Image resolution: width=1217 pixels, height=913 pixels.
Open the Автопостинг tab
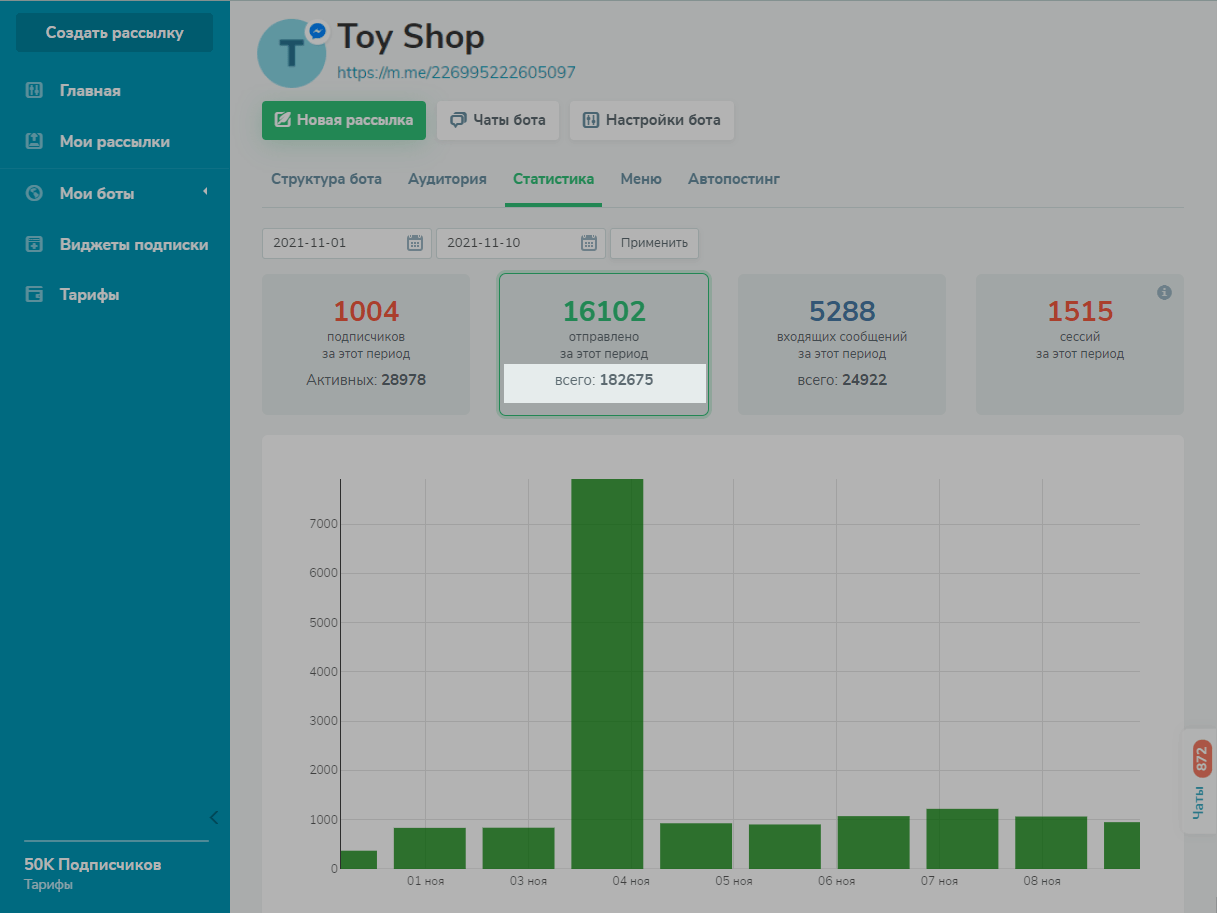pyautogui.click(x=733, y=179)
